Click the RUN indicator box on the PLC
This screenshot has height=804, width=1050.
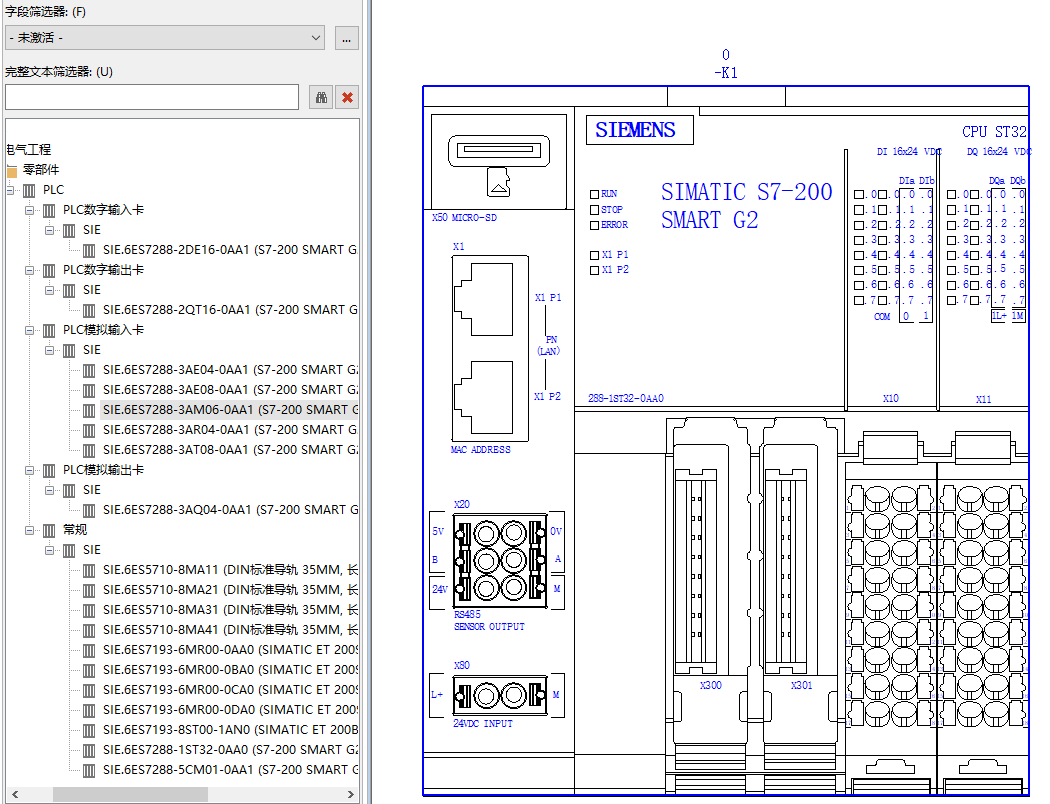tap(594, 194)
